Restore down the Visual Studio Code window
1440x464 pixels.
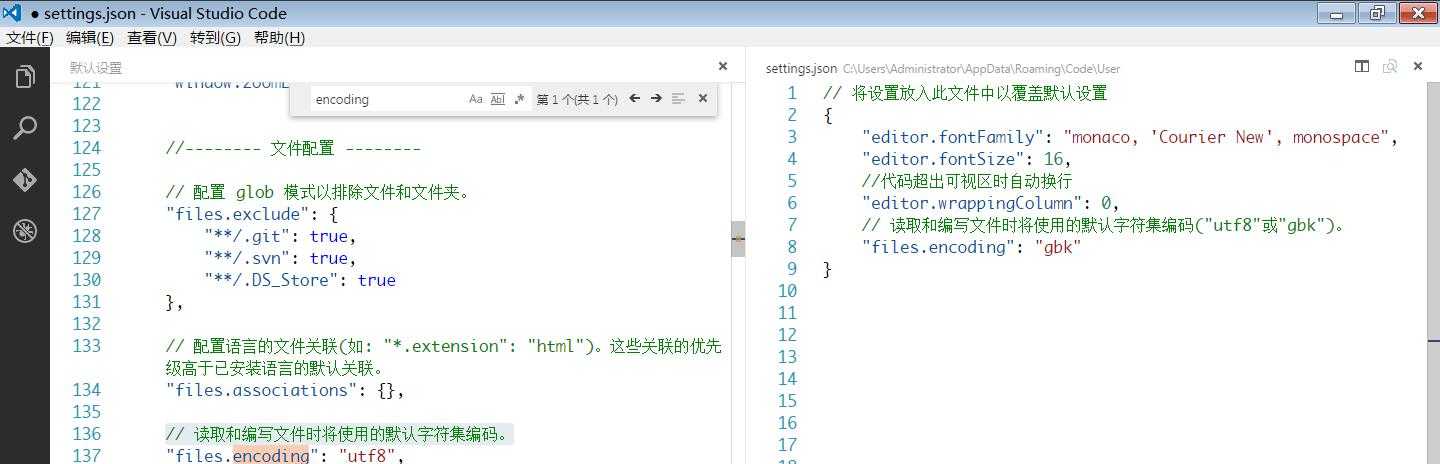pos(1377,13)
